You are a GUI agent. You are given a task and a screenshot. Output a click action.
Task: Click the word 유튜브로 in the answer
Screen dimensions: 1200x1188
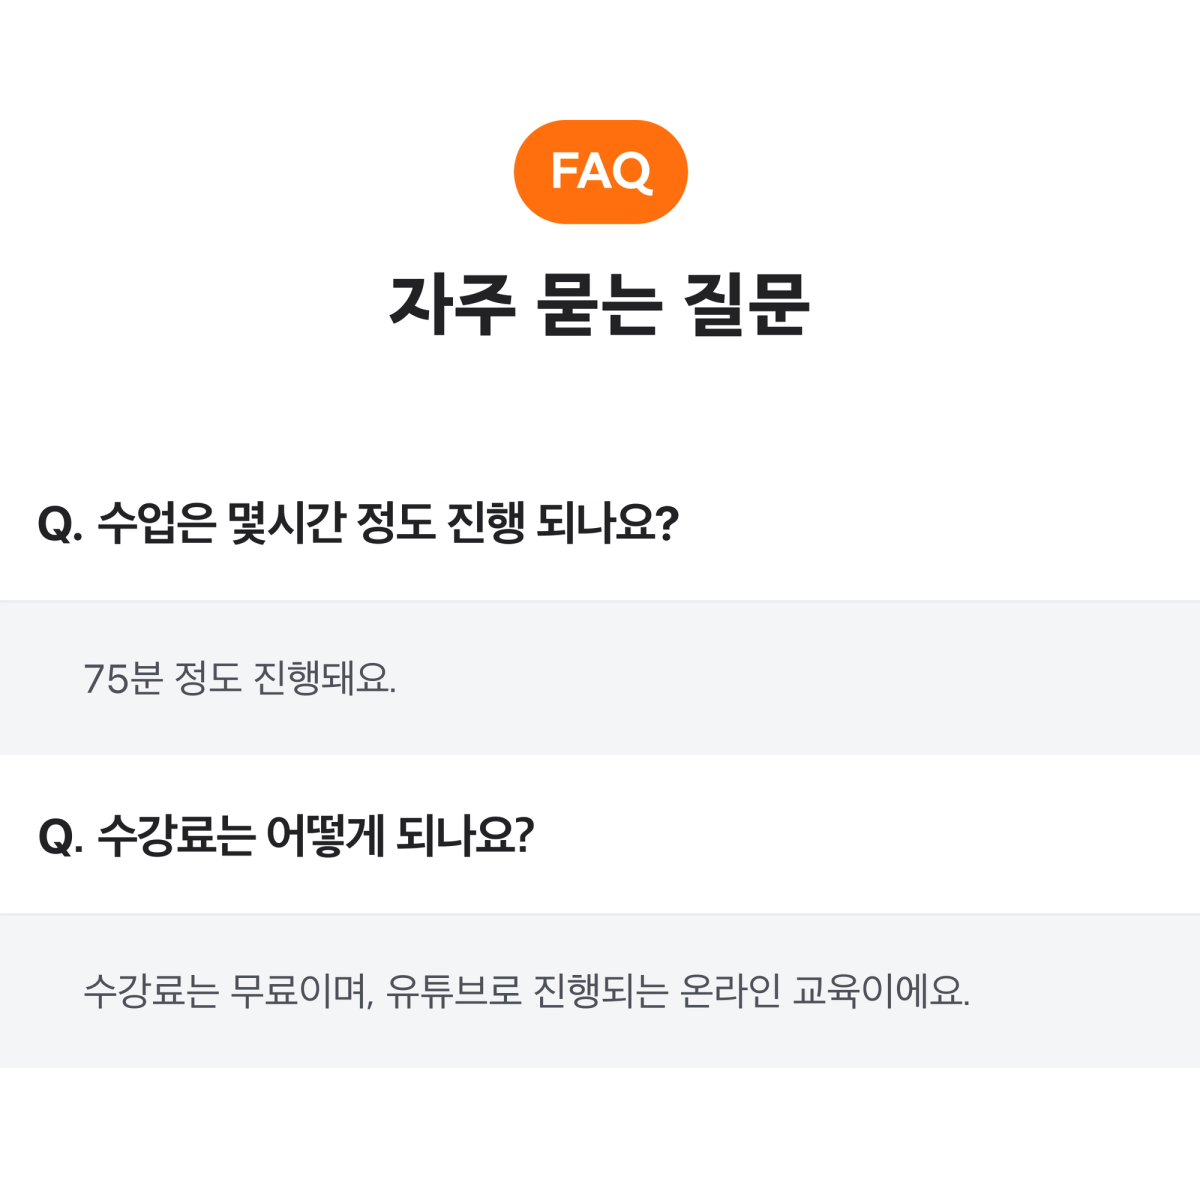(454, 992)
